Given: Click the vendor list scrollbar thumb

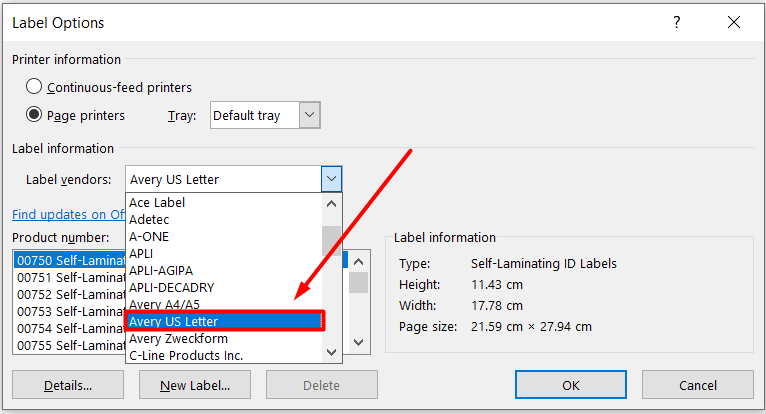Looking at the screenshot, I should pos(331,240).
